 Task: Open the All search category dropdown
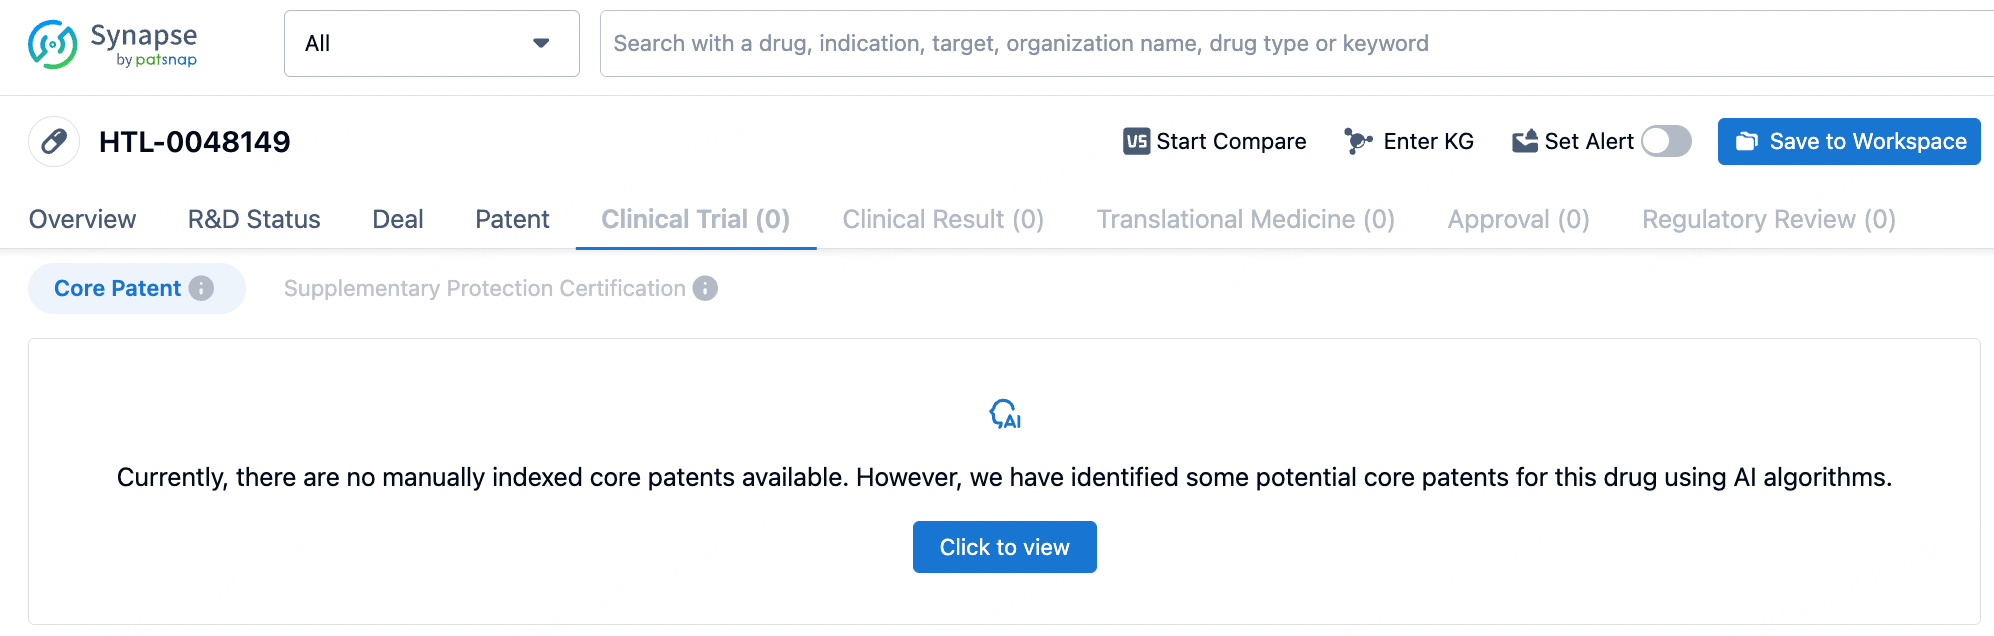pyautogui.click(x=431, y=44)
